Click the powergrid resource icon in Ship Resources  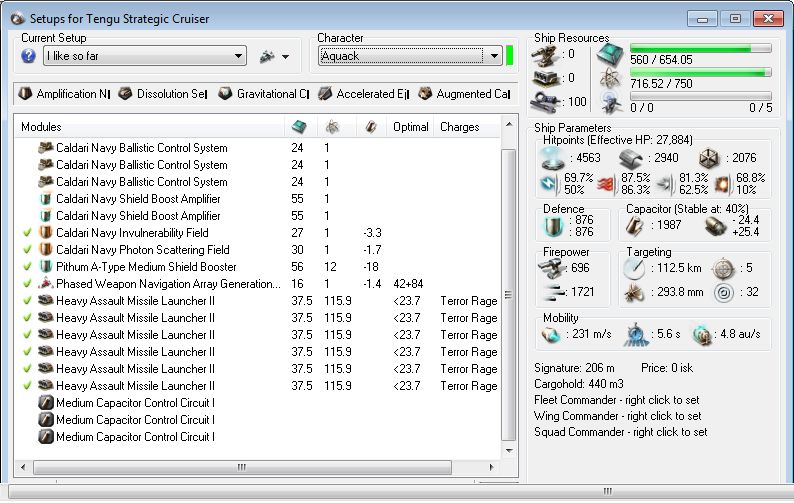click(611, 79)
